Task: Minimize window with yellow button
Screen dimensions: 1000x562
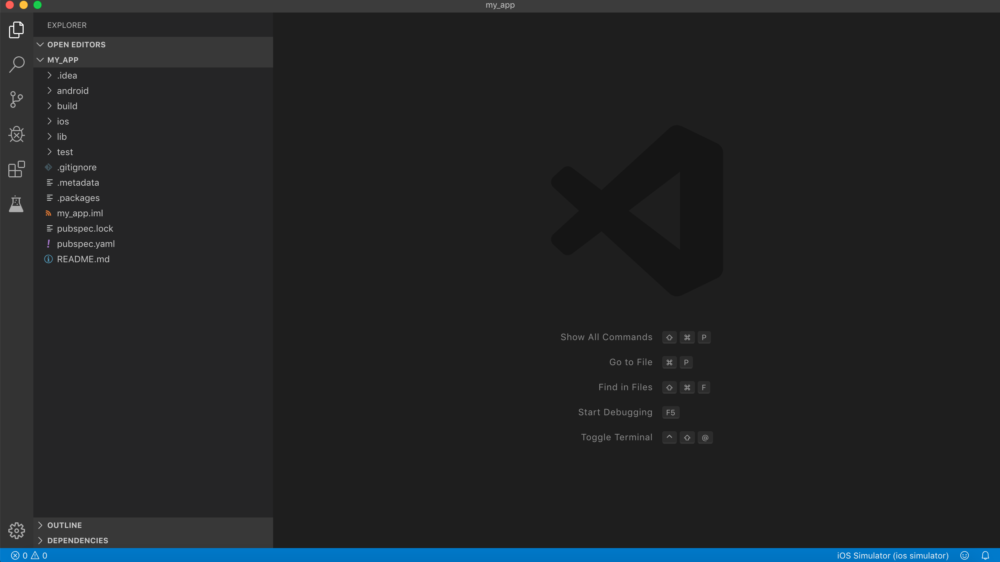Action: coord(24,5)
